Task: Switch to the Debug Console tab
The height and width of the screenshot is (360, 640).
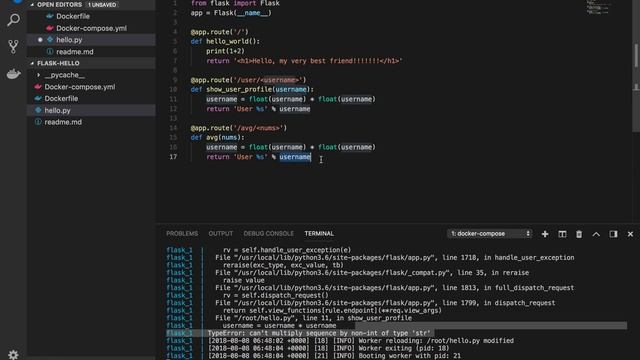Action: pyautogui.click(x=269, y=233)
